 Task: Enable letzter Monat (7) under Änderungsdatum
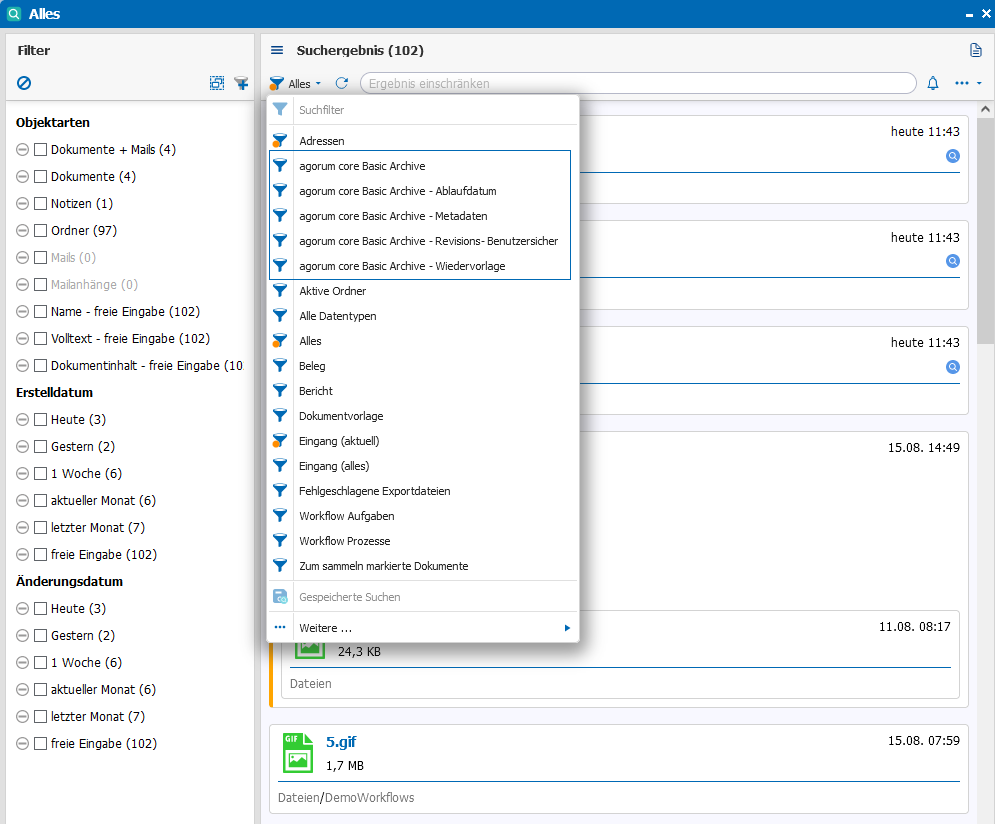(x=40, y=717)
